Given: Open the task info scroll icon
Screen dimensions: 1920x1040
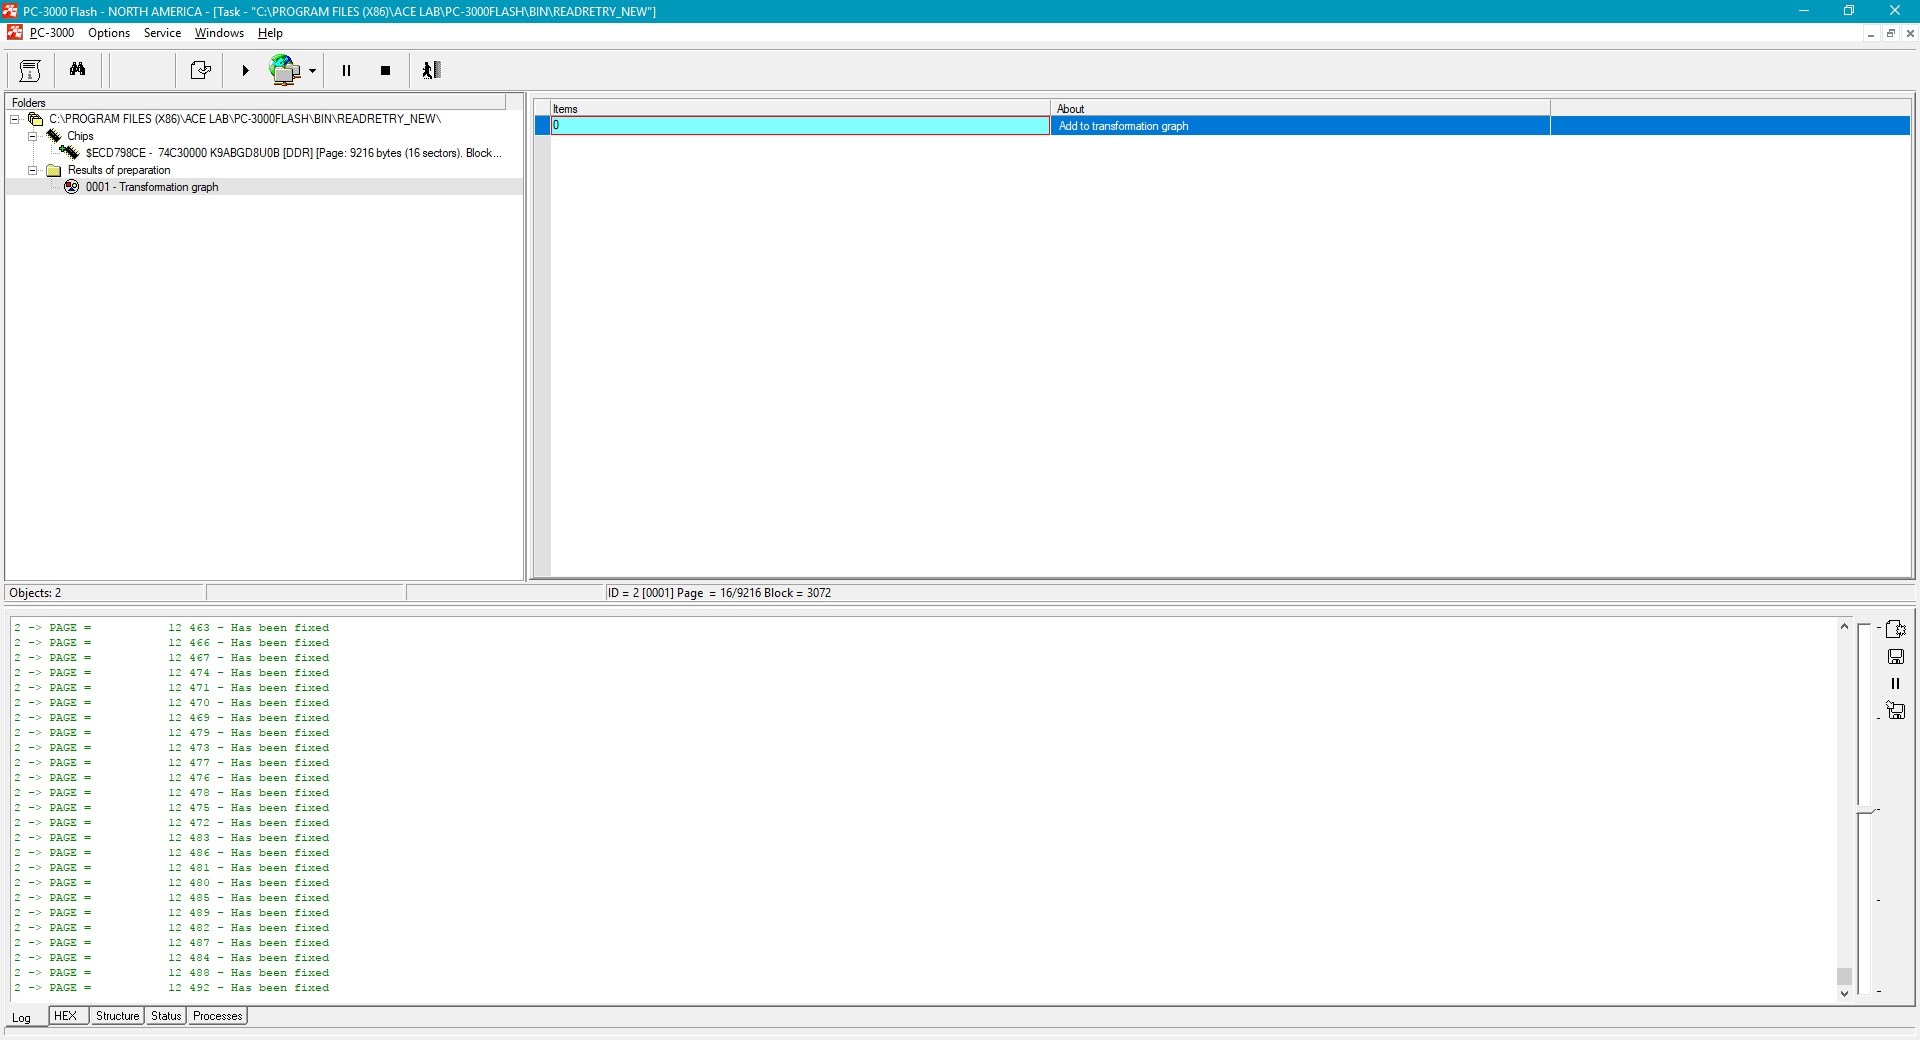Looking at the screenshot, I should (x=30, y=70).
